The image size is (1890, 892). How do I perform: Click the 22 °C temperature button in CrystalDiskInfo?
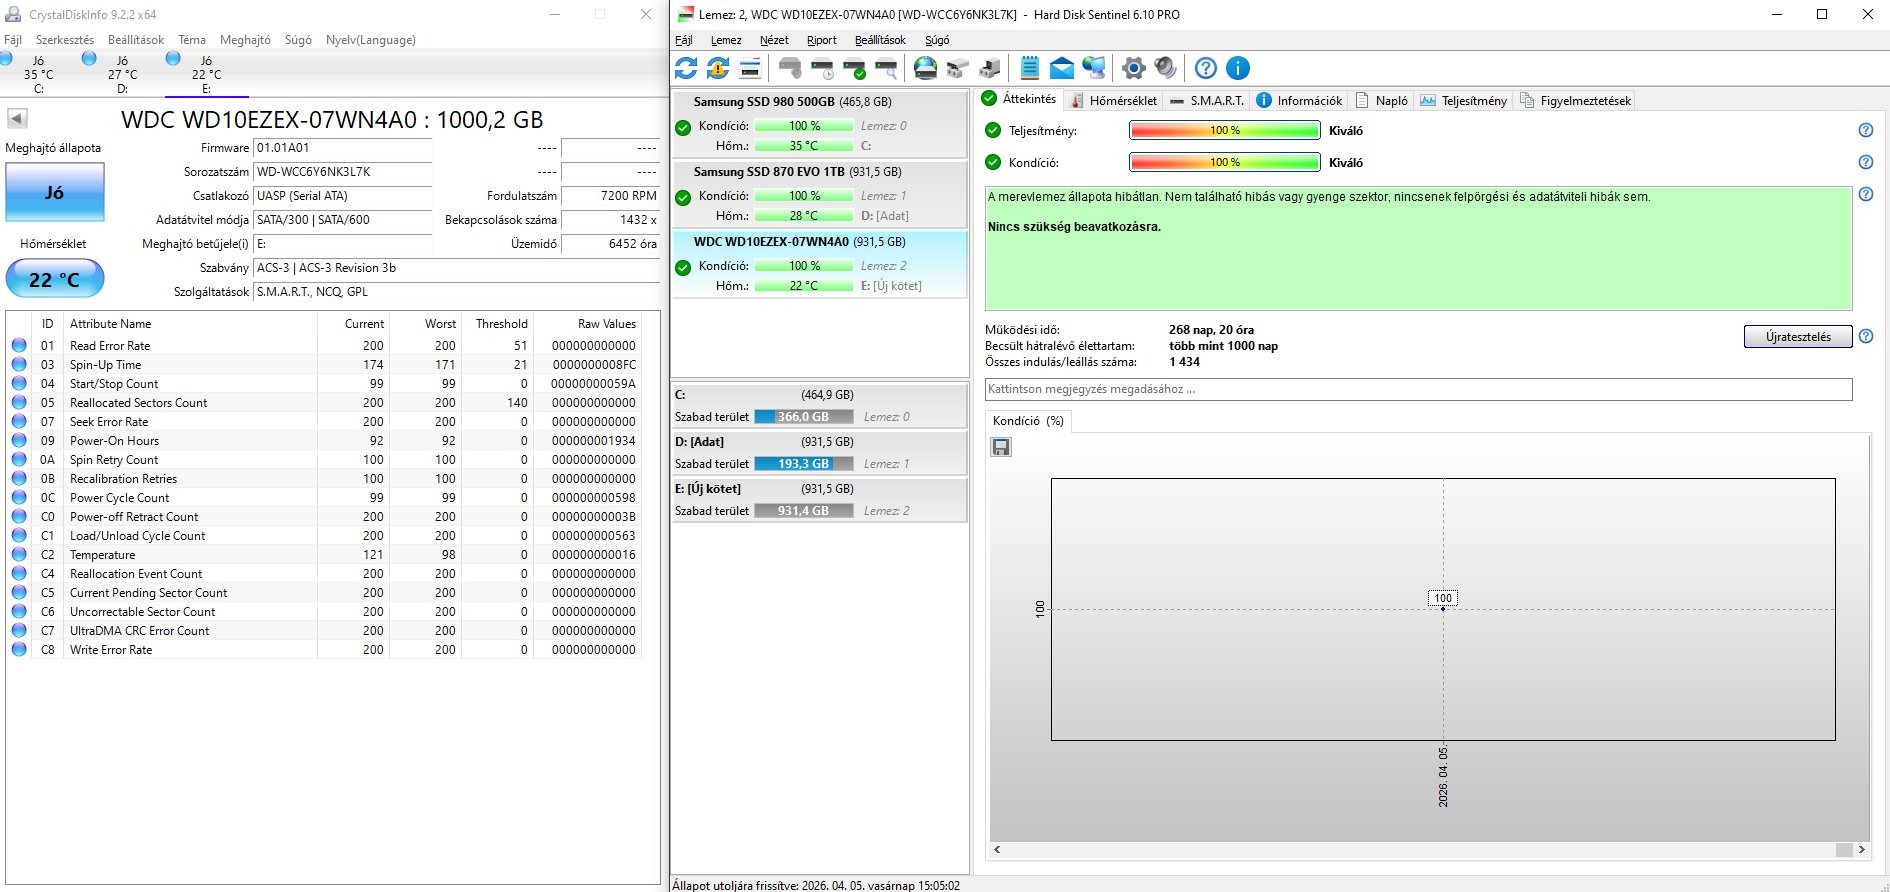coord(55,279)
